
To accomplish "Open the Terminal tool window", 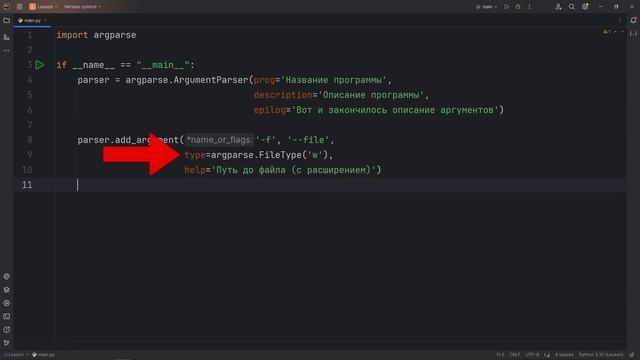I will [x=7, y=316].
